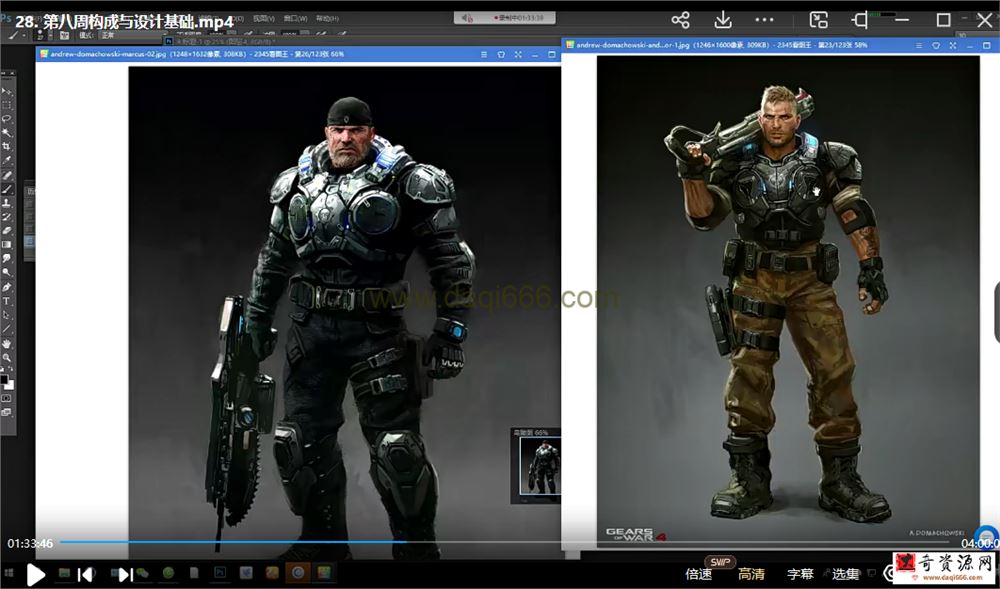Select the Eraser tool
Viewport: 1000px width, 589px height.
pos(8,230)
